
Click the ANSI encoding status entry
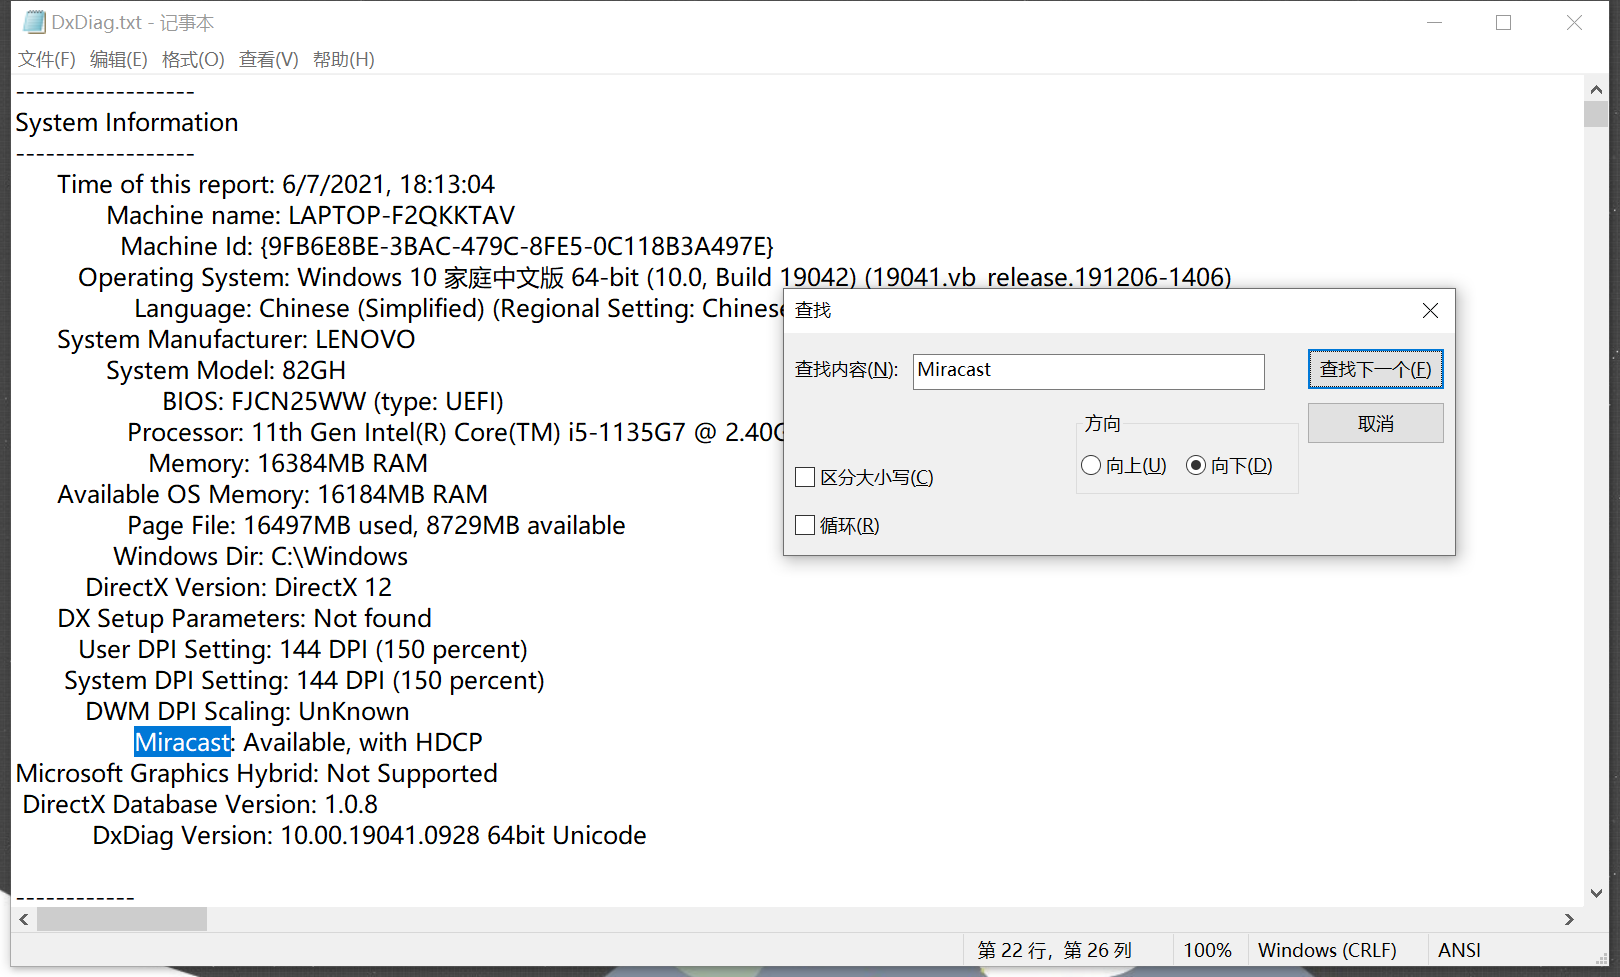[1459, 950]
